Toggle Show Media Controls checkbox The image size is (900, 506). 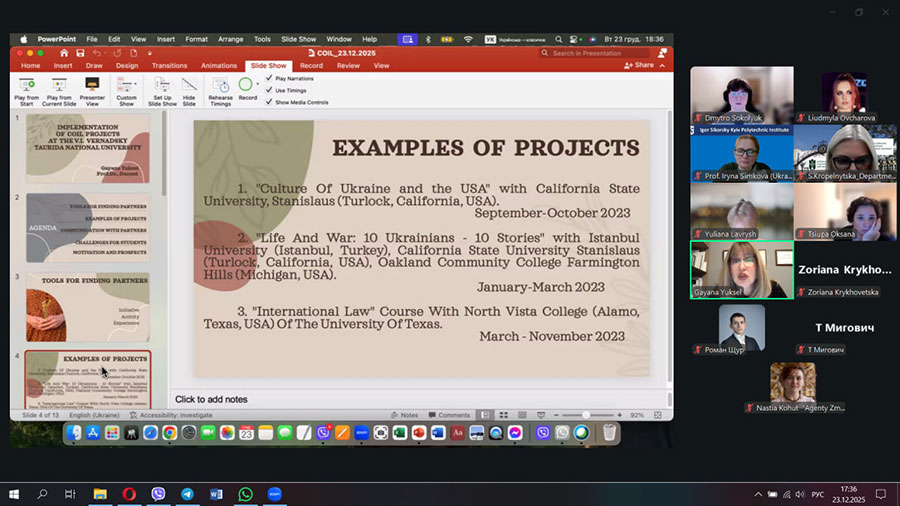269,102
